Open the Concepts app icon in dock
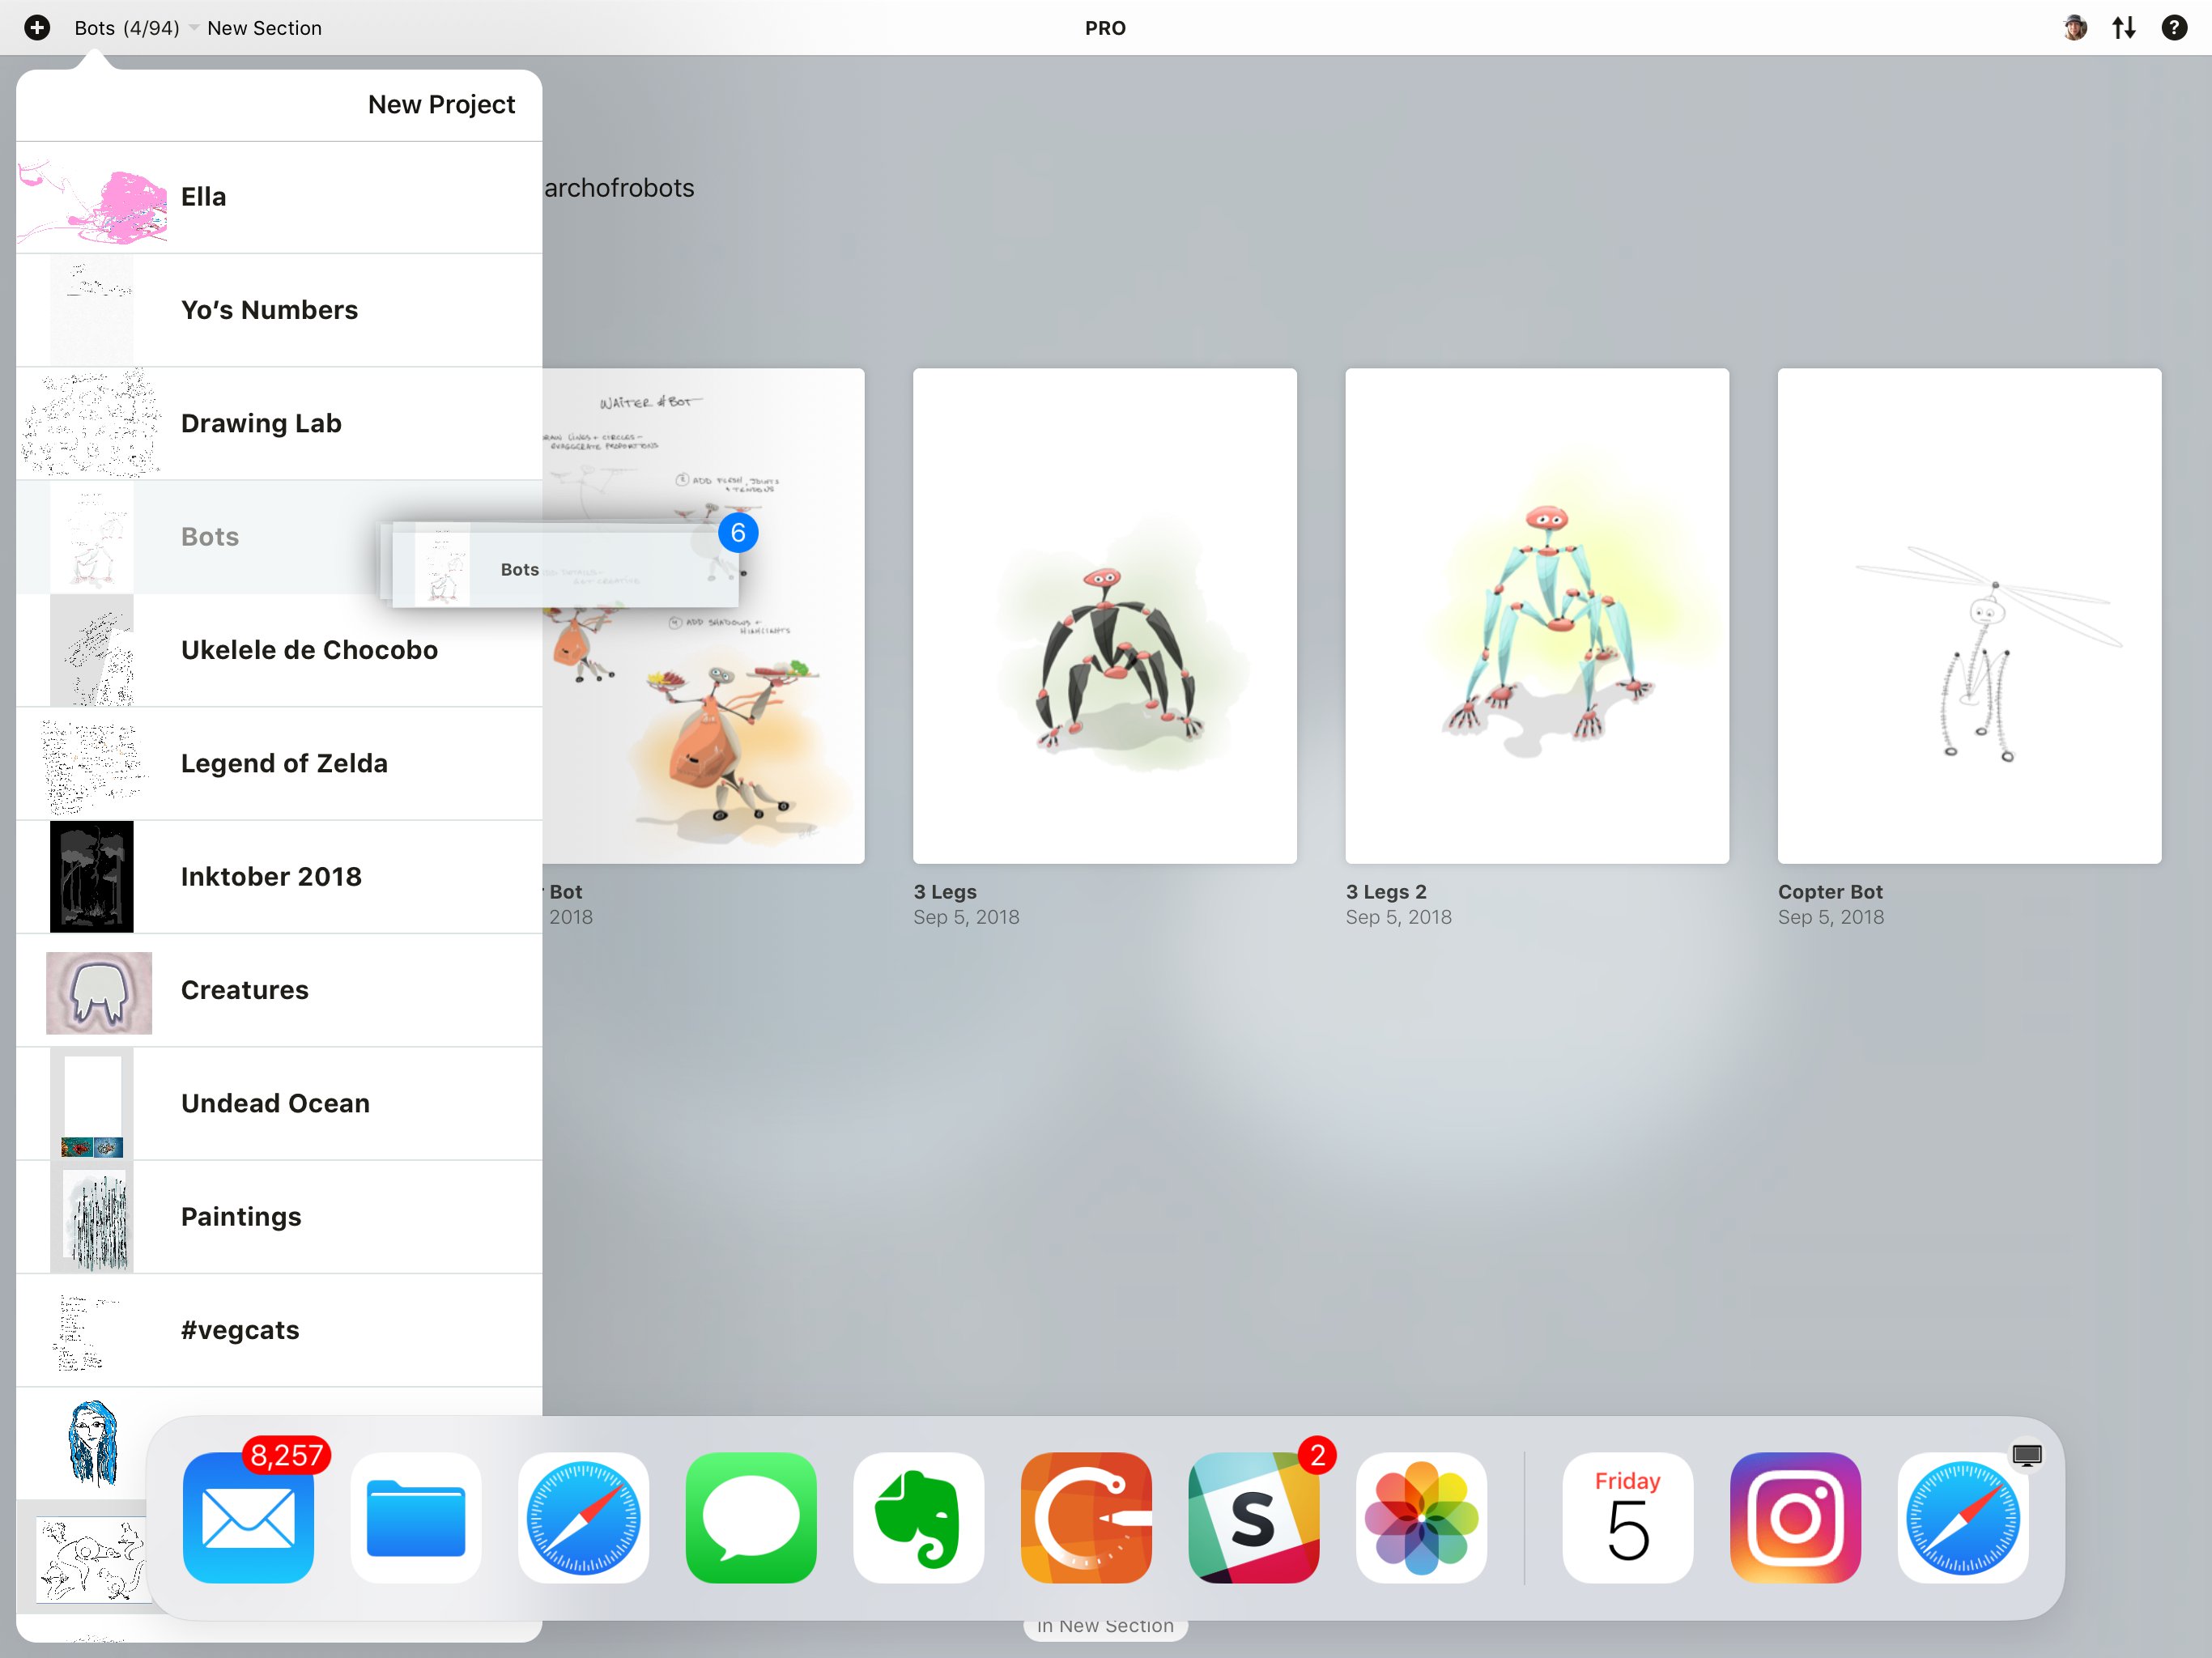This screenshot has height=1658, width=2212. (x=1086, y=1517)
